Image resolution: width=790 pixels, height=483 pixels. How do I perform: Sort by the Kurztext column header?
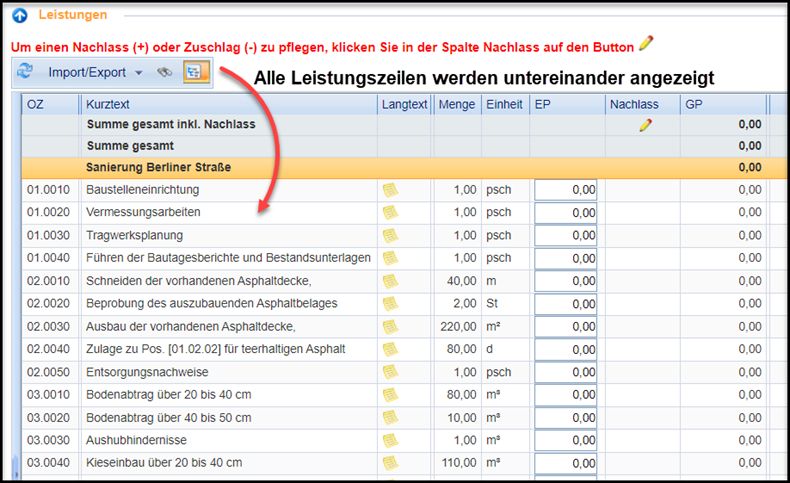click(229, 104)
